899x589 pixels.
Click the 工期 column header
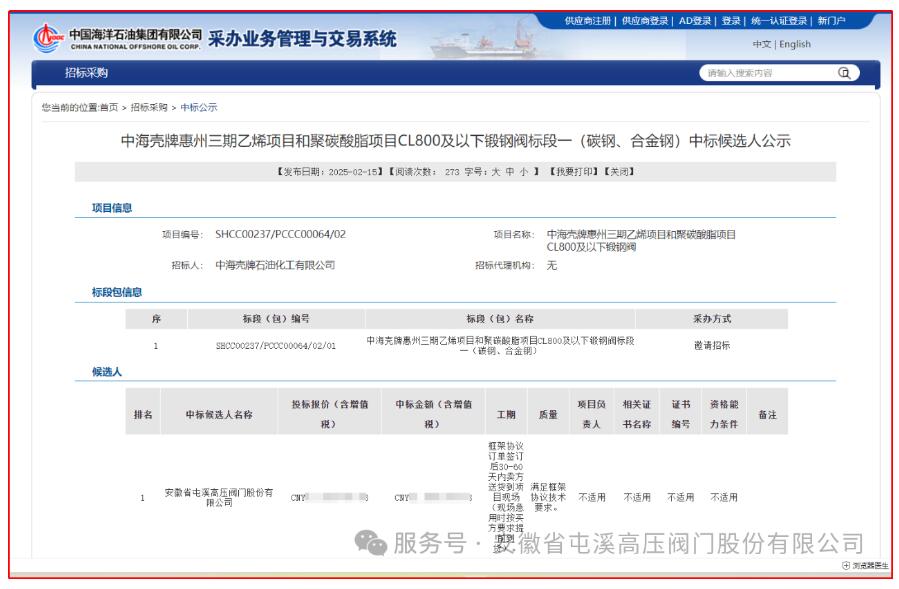pos(506,414)
